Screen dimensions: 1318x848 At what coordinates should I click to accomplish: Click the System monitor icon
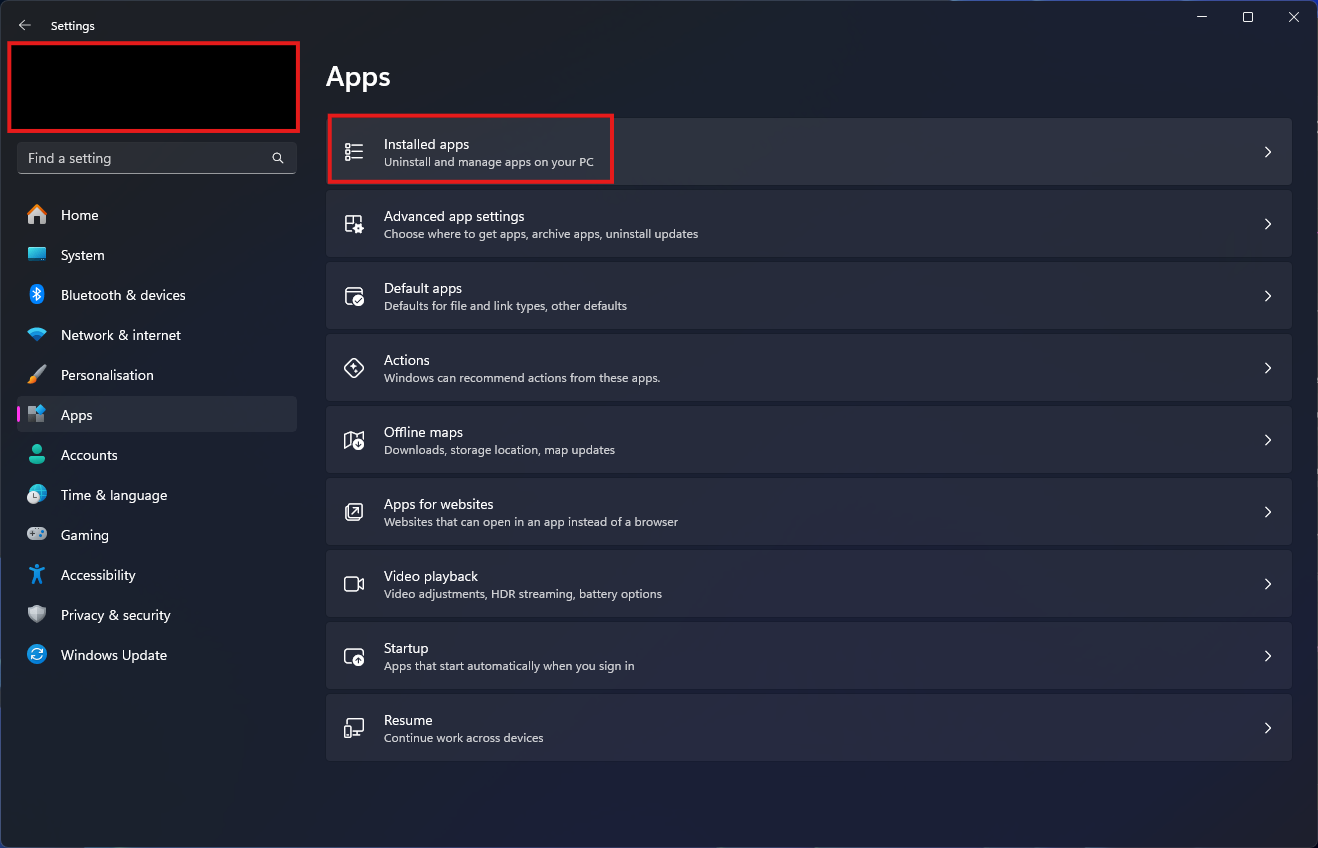pyautogui.click(x=37, y=255)
